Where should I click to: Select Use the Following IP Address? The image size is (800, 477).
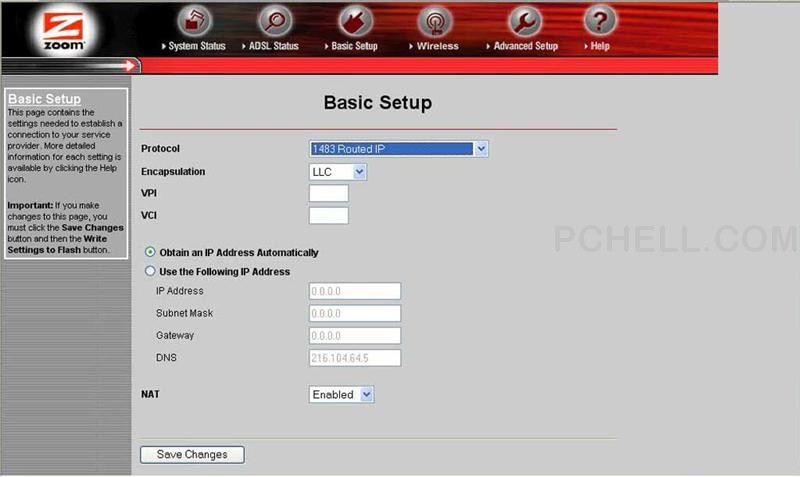pos(151,271)
